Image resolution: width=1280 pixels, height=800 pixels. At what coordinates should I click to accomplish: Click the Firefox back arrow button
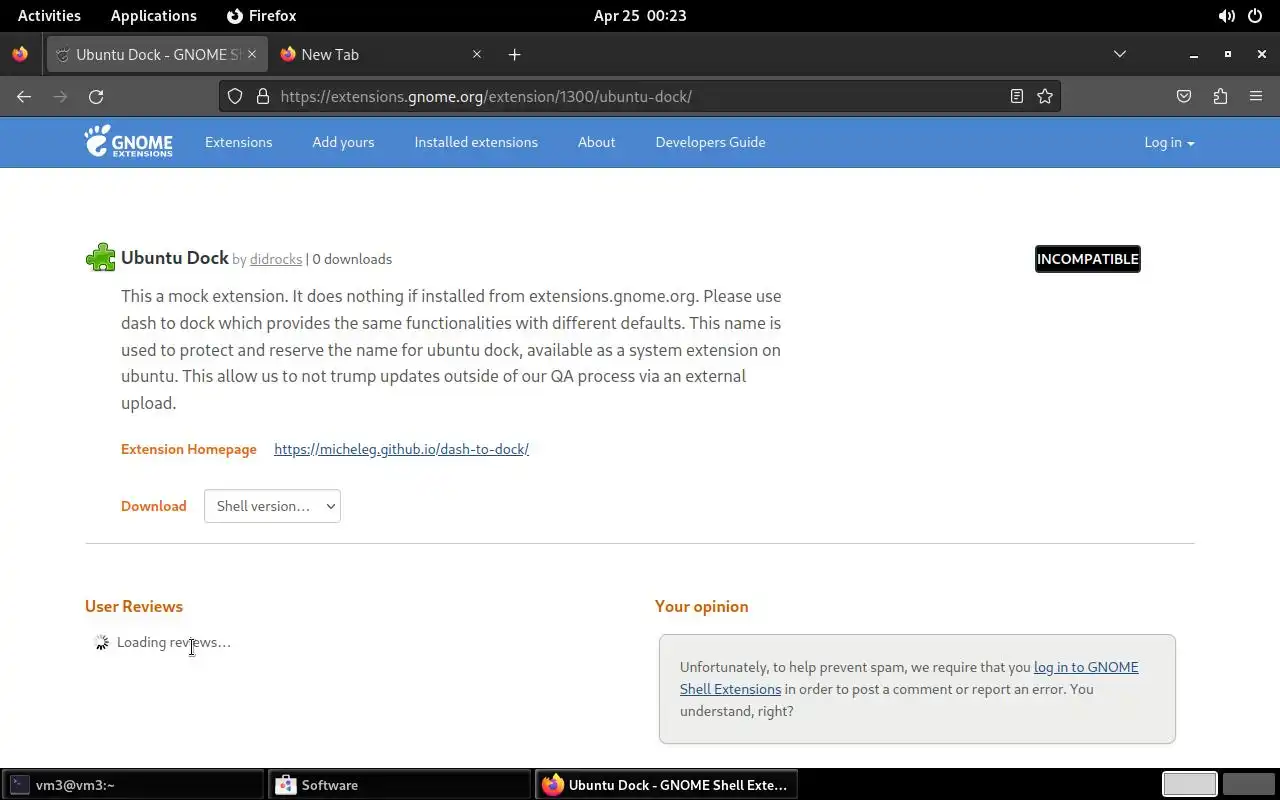24,96
